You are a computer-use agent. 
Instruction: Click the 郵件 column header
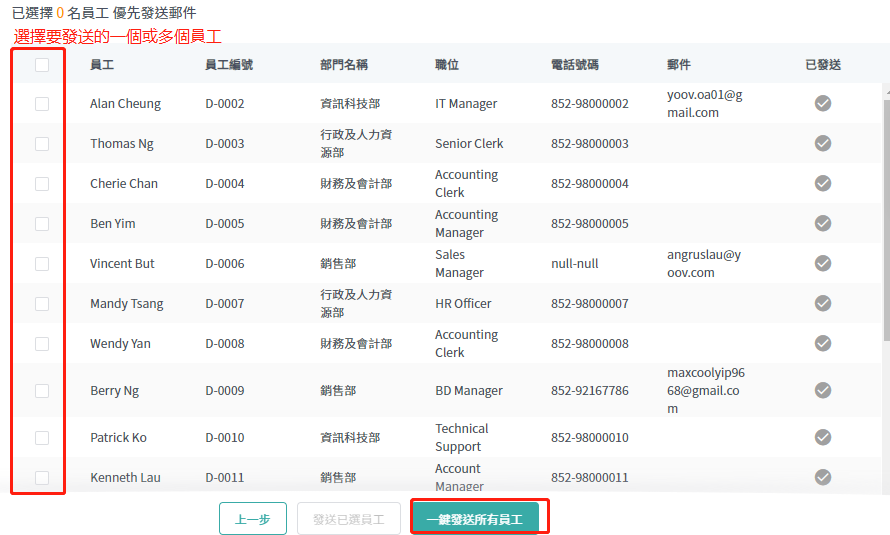(x=679, y=65)
